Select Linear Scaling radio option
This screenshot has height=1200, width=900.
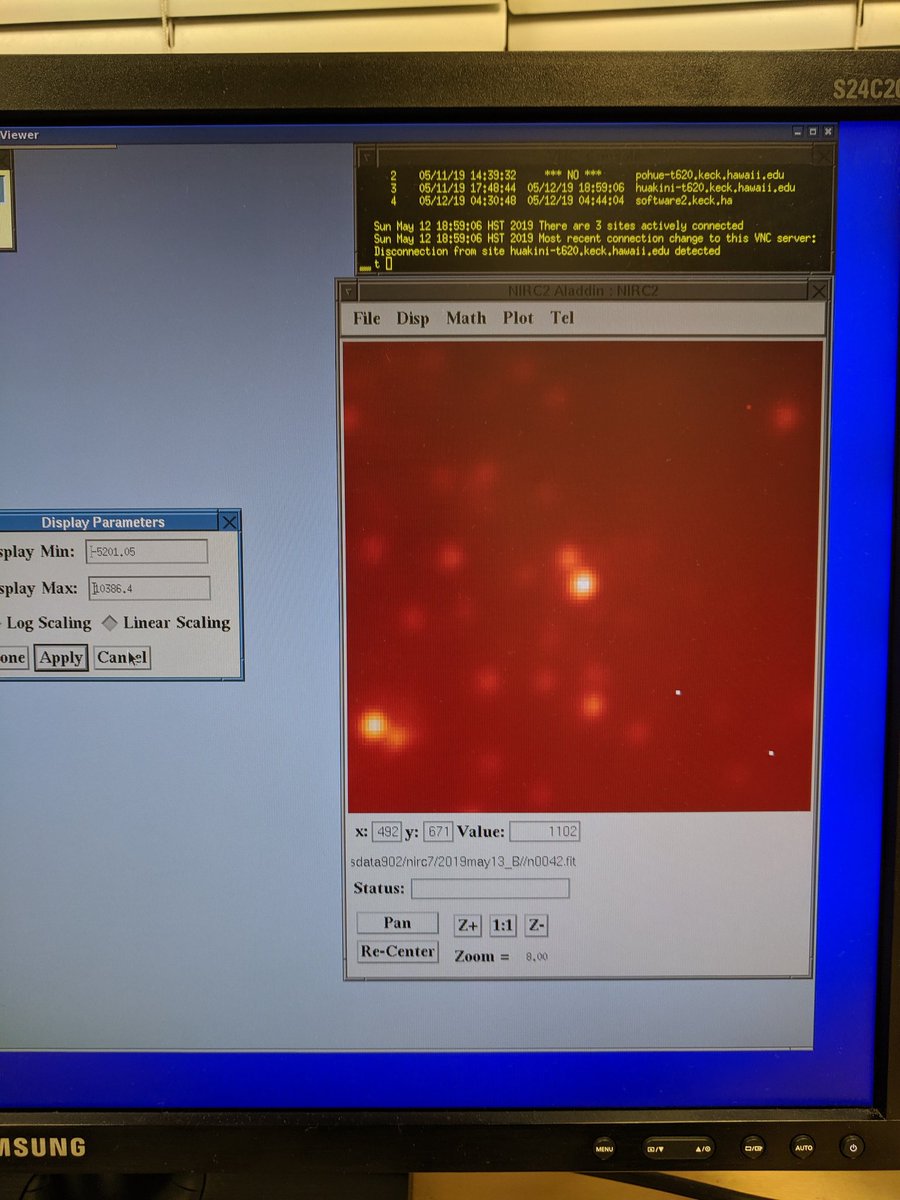pos(166,622)
